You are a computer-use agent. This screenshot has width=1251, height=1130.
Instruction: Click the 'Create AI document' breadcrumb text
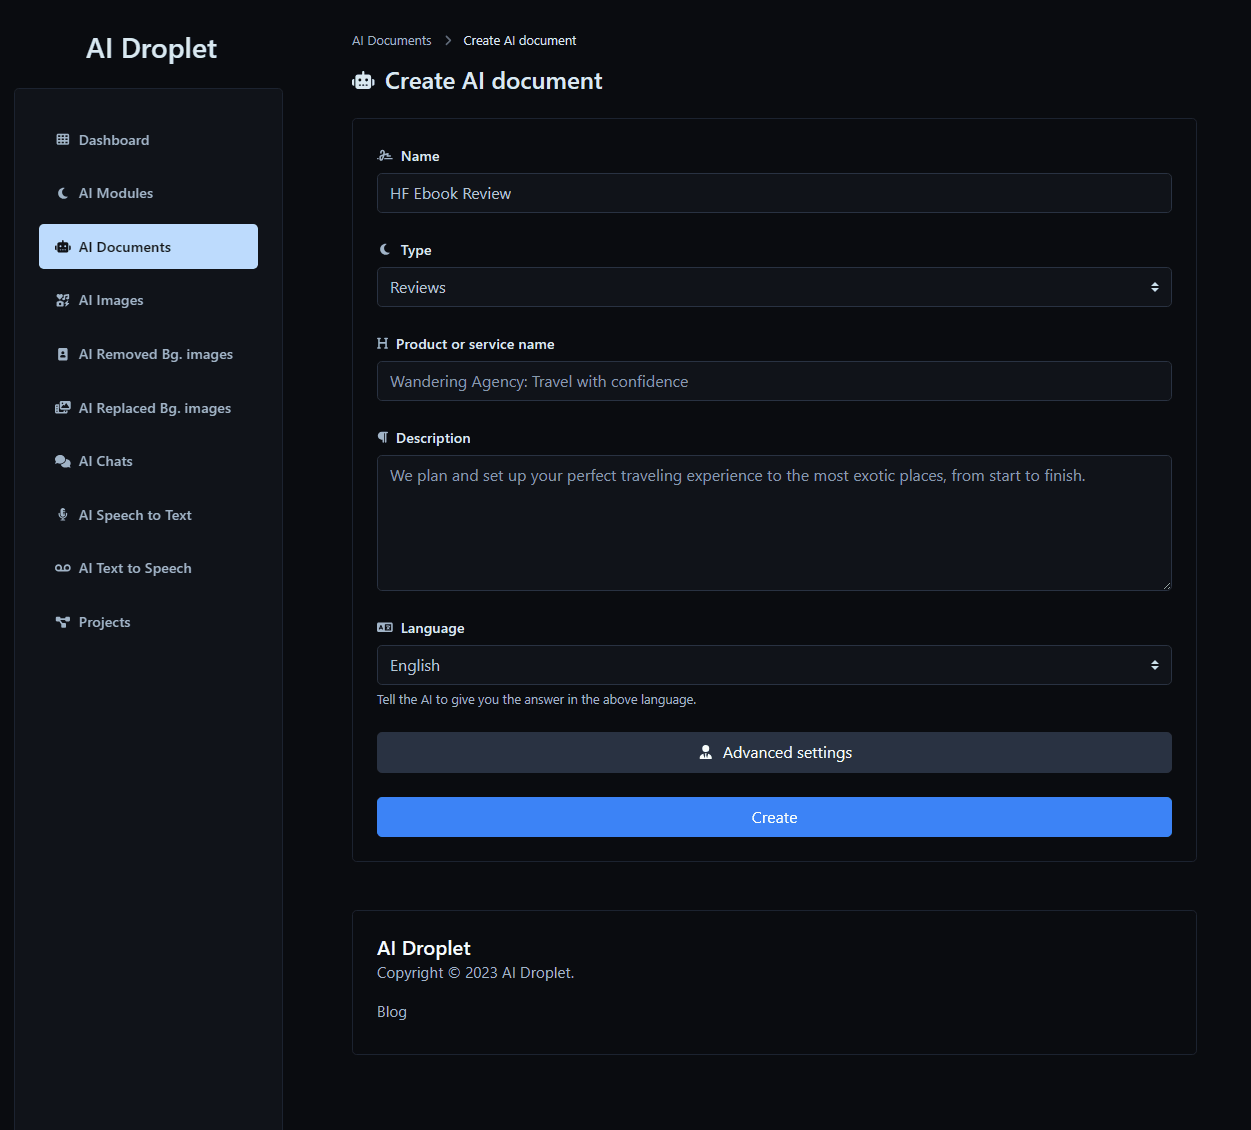point(520,41)
